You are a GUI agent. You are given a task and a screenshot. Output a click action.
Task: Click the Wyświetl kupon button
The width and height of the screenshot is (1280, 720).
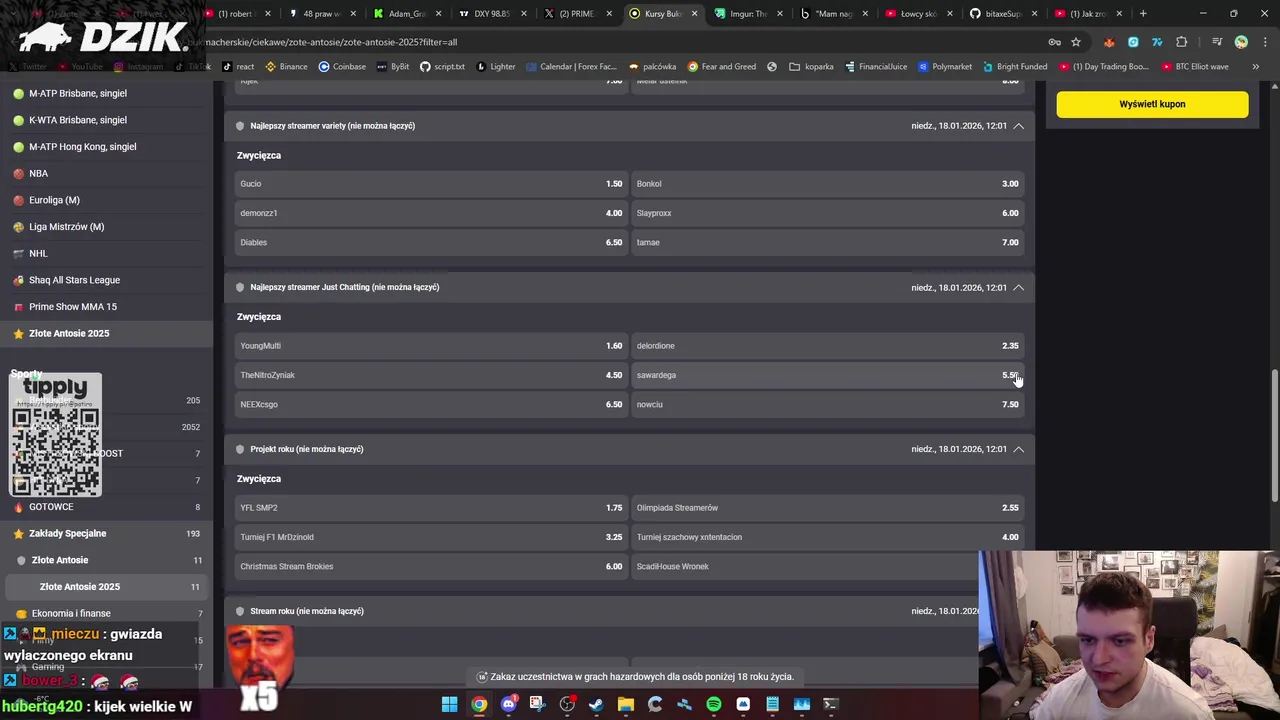point(1152,104)
